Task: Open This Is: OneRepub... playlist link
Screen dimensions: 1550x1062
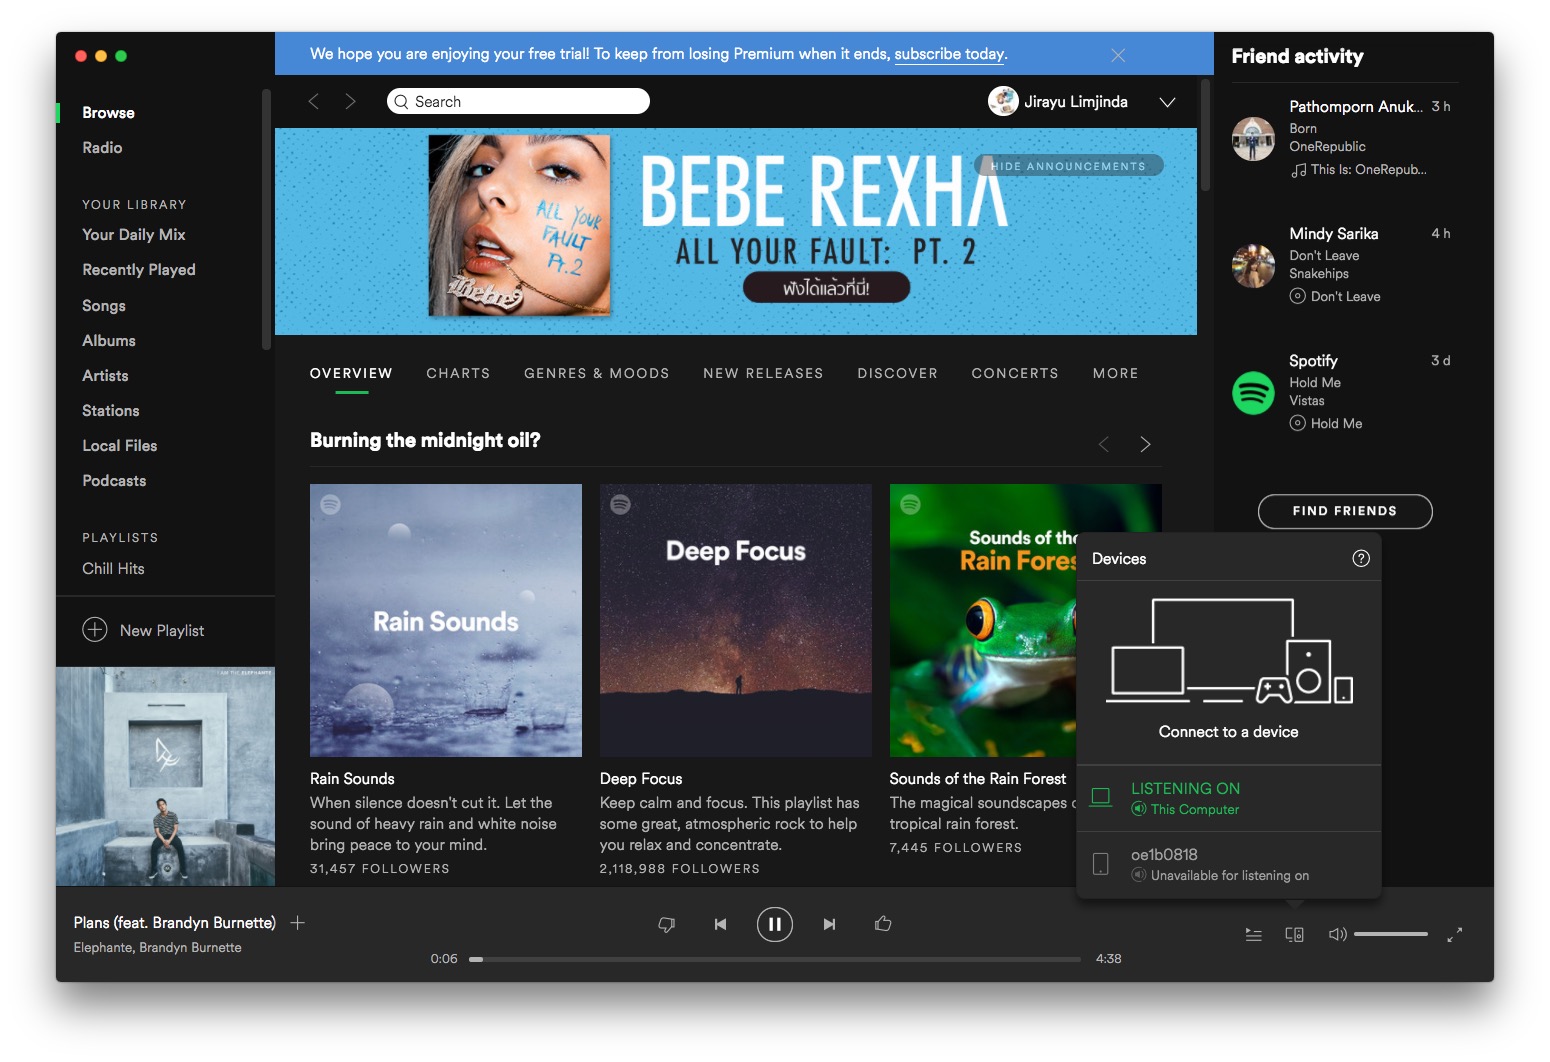Action: [1368, 170]
